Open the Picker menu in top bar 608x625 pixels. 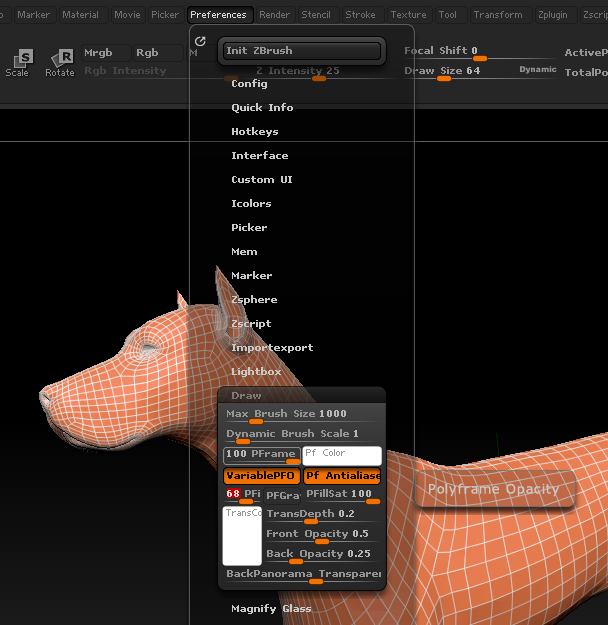(x=165, y=15)
